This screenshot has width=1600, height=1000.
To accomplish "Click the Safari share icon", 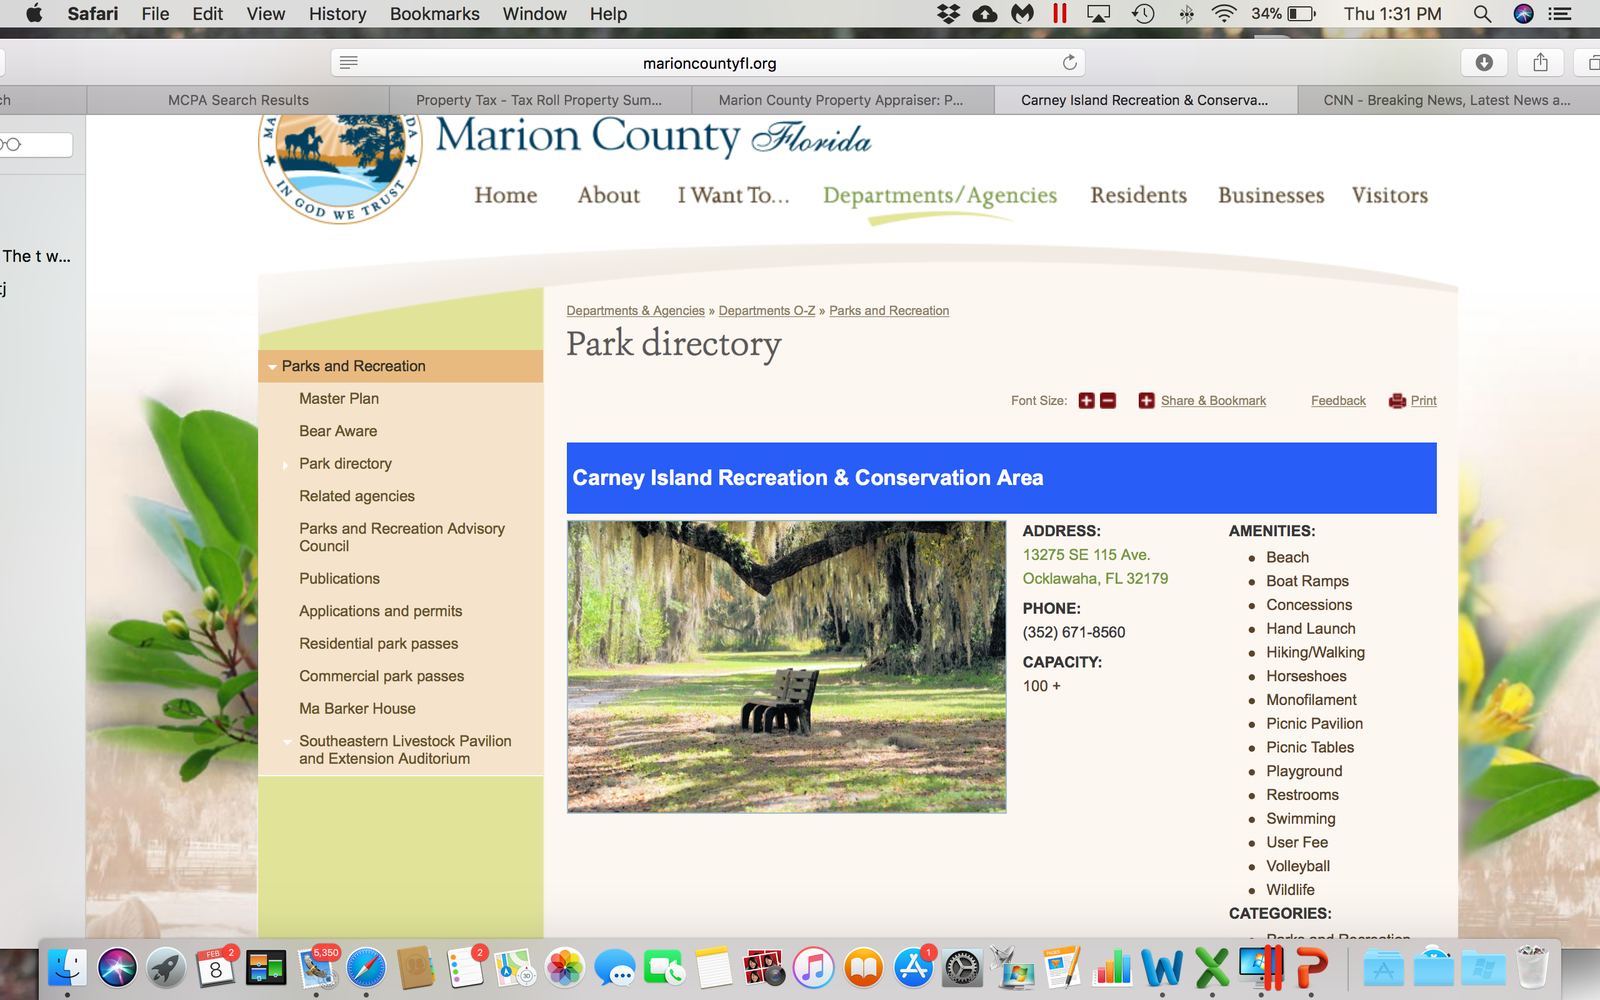I will coord(1540,62).
